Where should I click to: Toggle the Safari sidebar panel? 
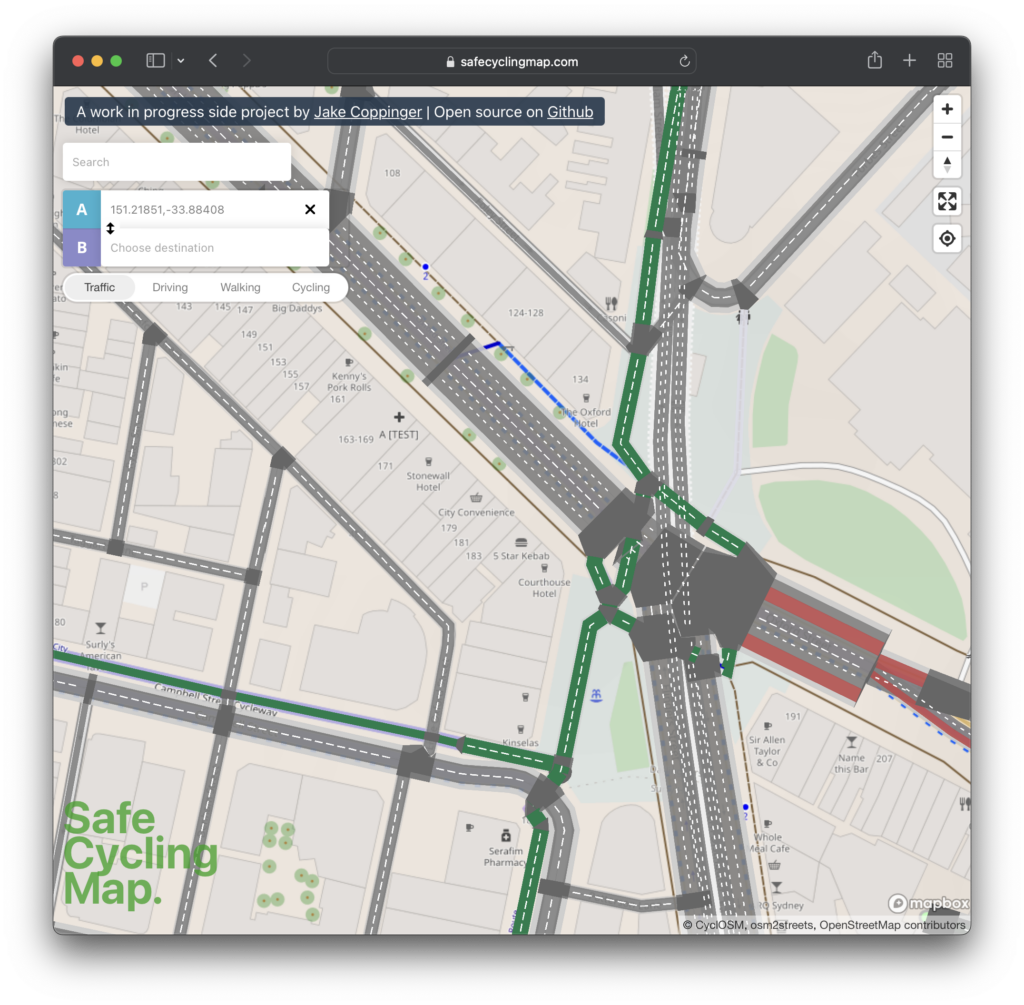(154, 60)
